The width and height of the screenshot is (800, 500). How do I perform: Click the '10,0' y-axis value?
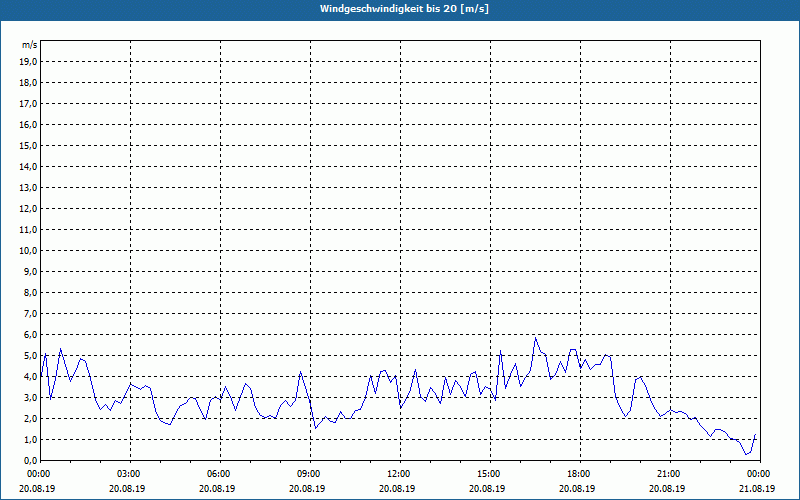(x=29, y=251)
